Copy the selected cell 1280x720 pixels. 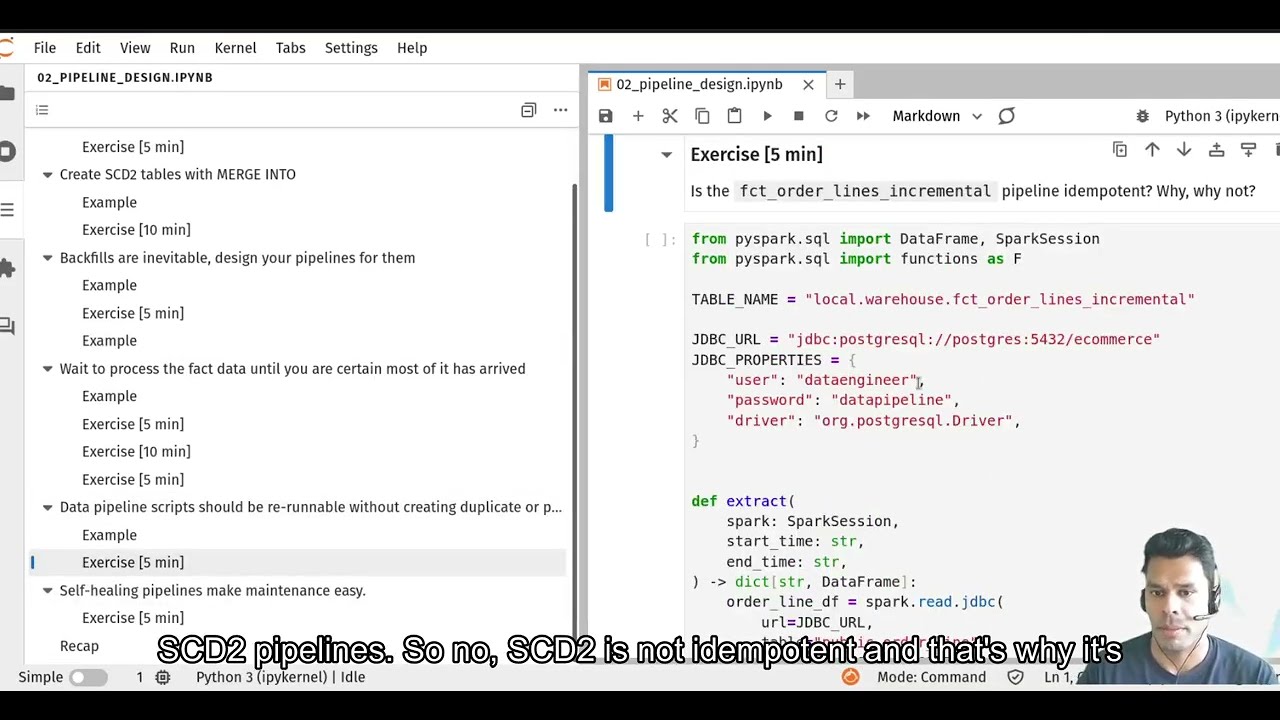coord(702,116)
